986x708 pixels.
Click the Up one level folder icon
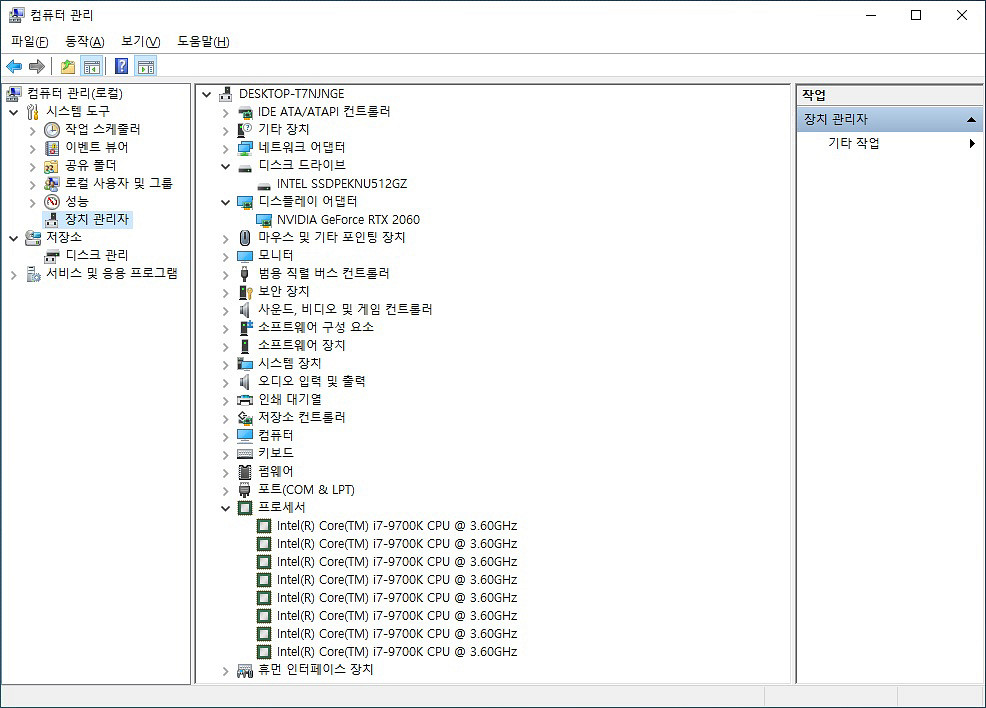[68, 66]
